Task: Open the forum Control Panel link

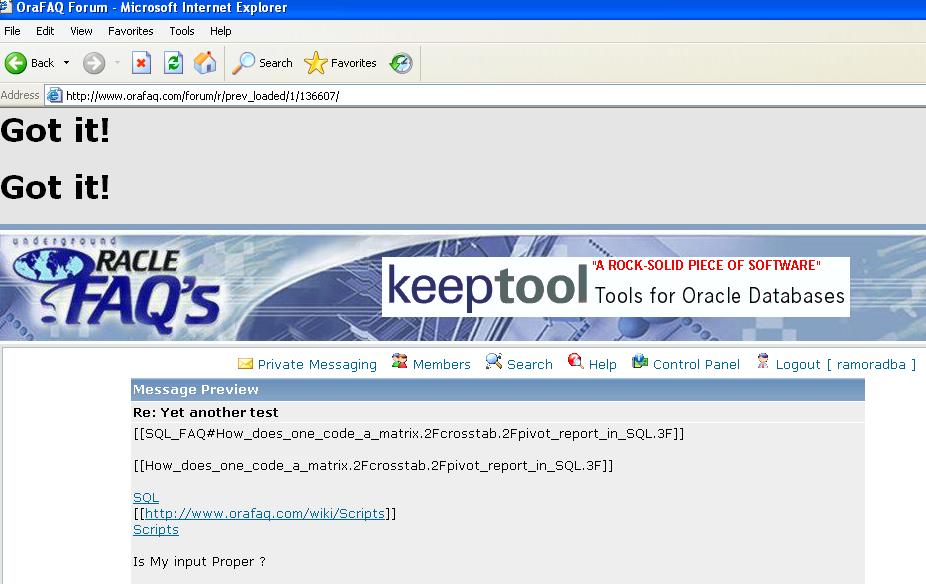Action: (x=696, y=364)
